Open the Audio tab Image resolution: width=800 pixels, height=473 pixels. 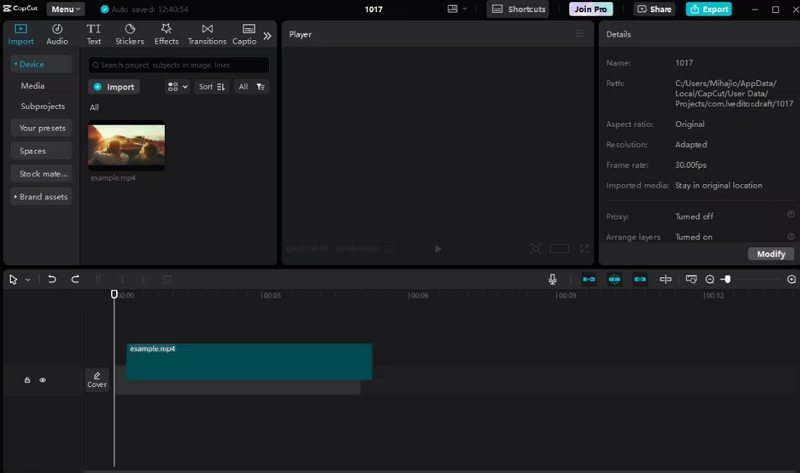click(x=57, y=35)
